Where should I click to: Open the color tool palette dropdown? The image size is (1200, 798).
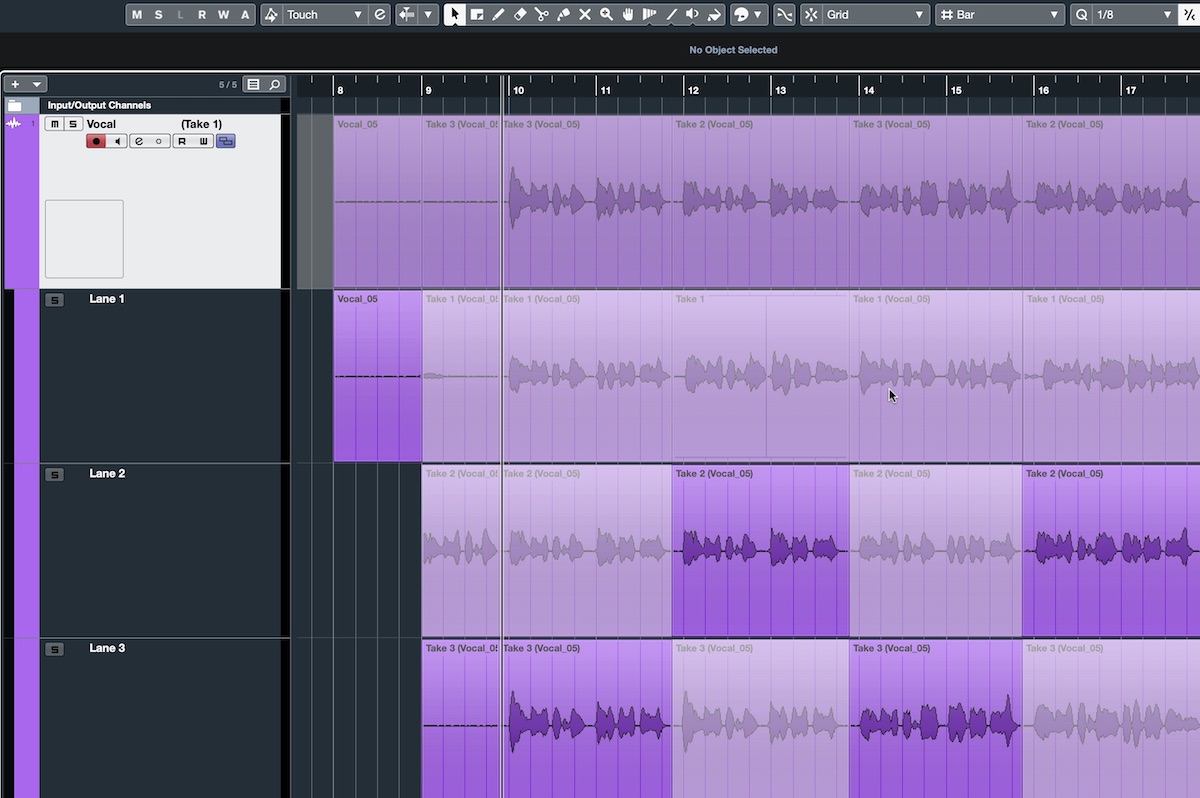tap(759, 15)
